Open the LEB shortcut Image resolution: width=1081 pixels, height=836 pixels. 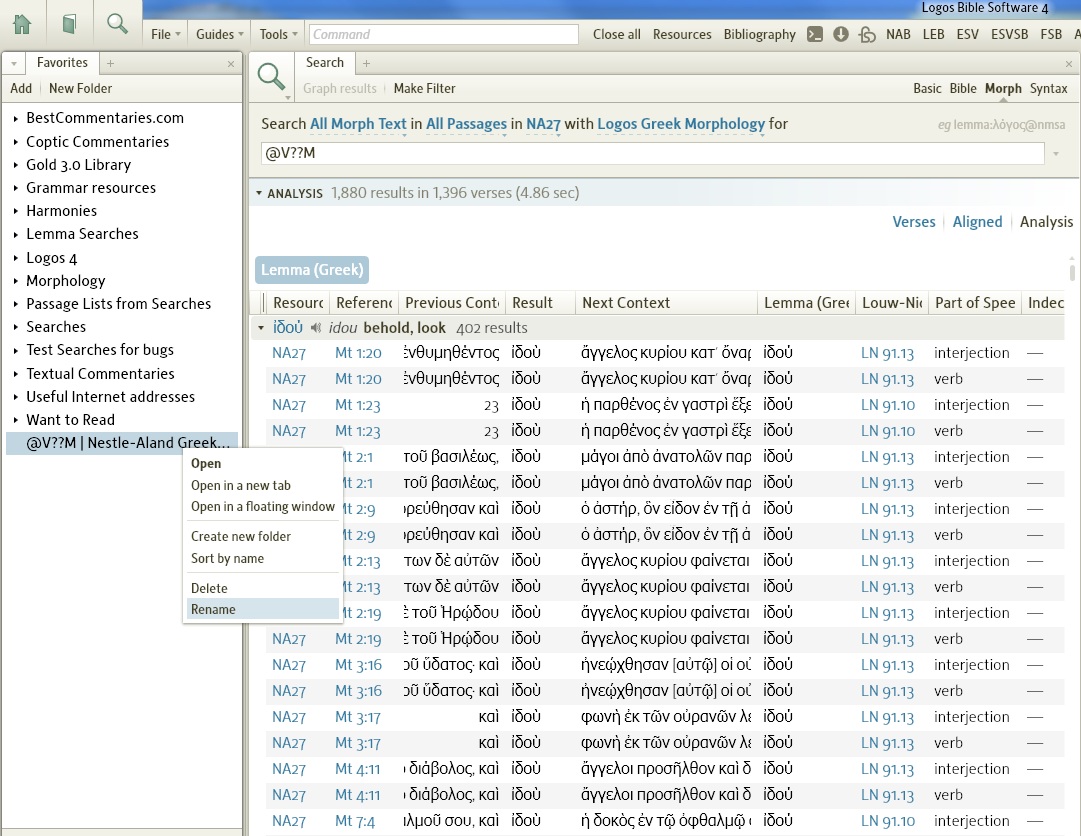click(x=933, y=34)
